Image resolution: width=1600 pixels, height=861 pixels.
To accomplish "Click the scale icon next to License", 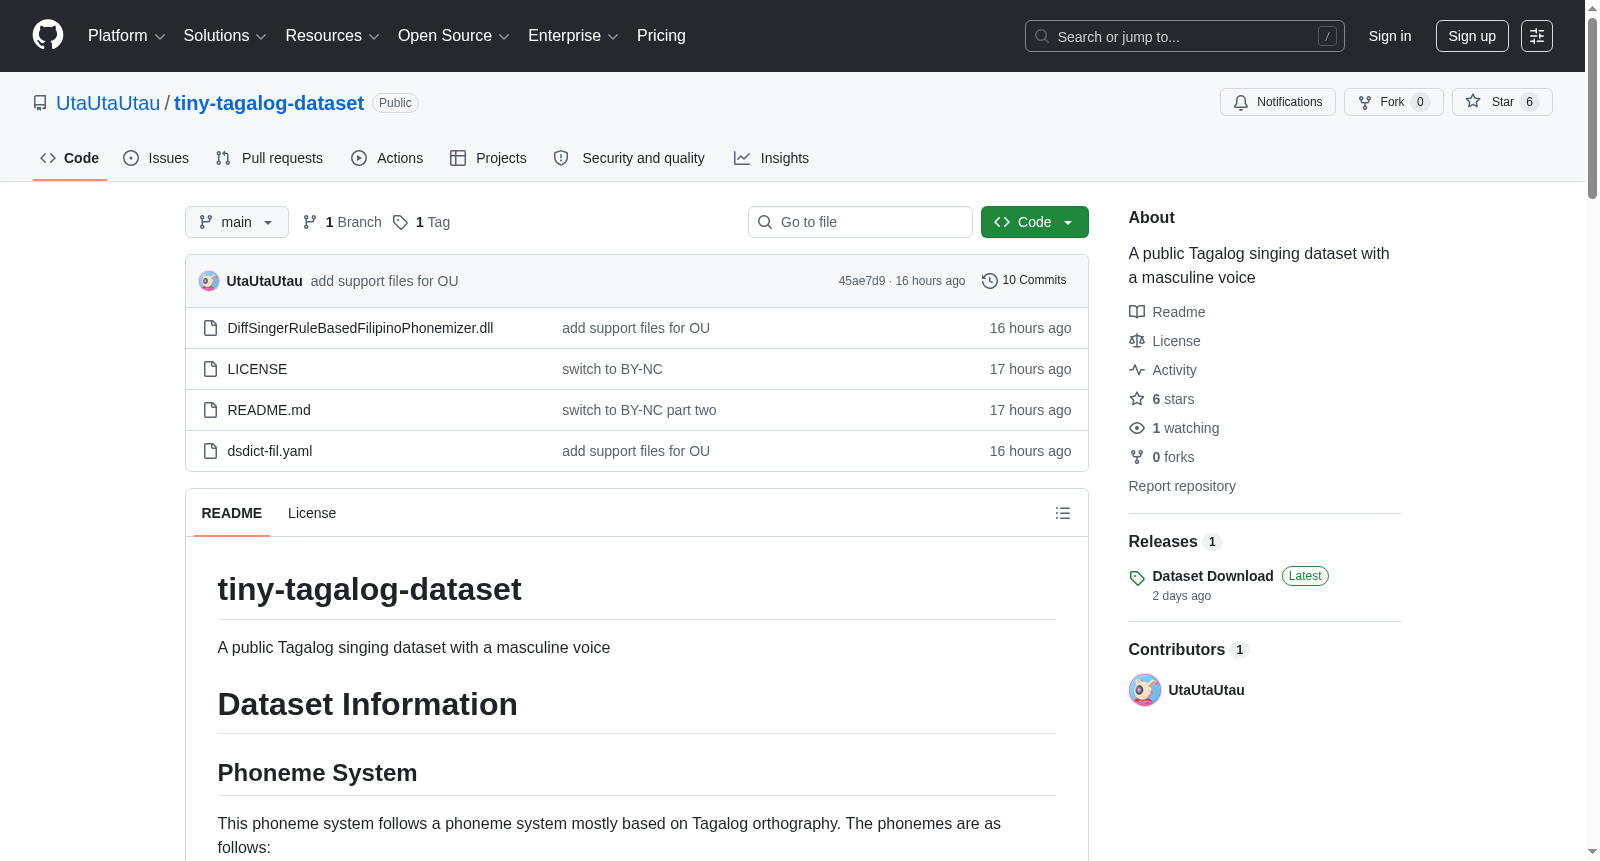I will [1137, 341].
